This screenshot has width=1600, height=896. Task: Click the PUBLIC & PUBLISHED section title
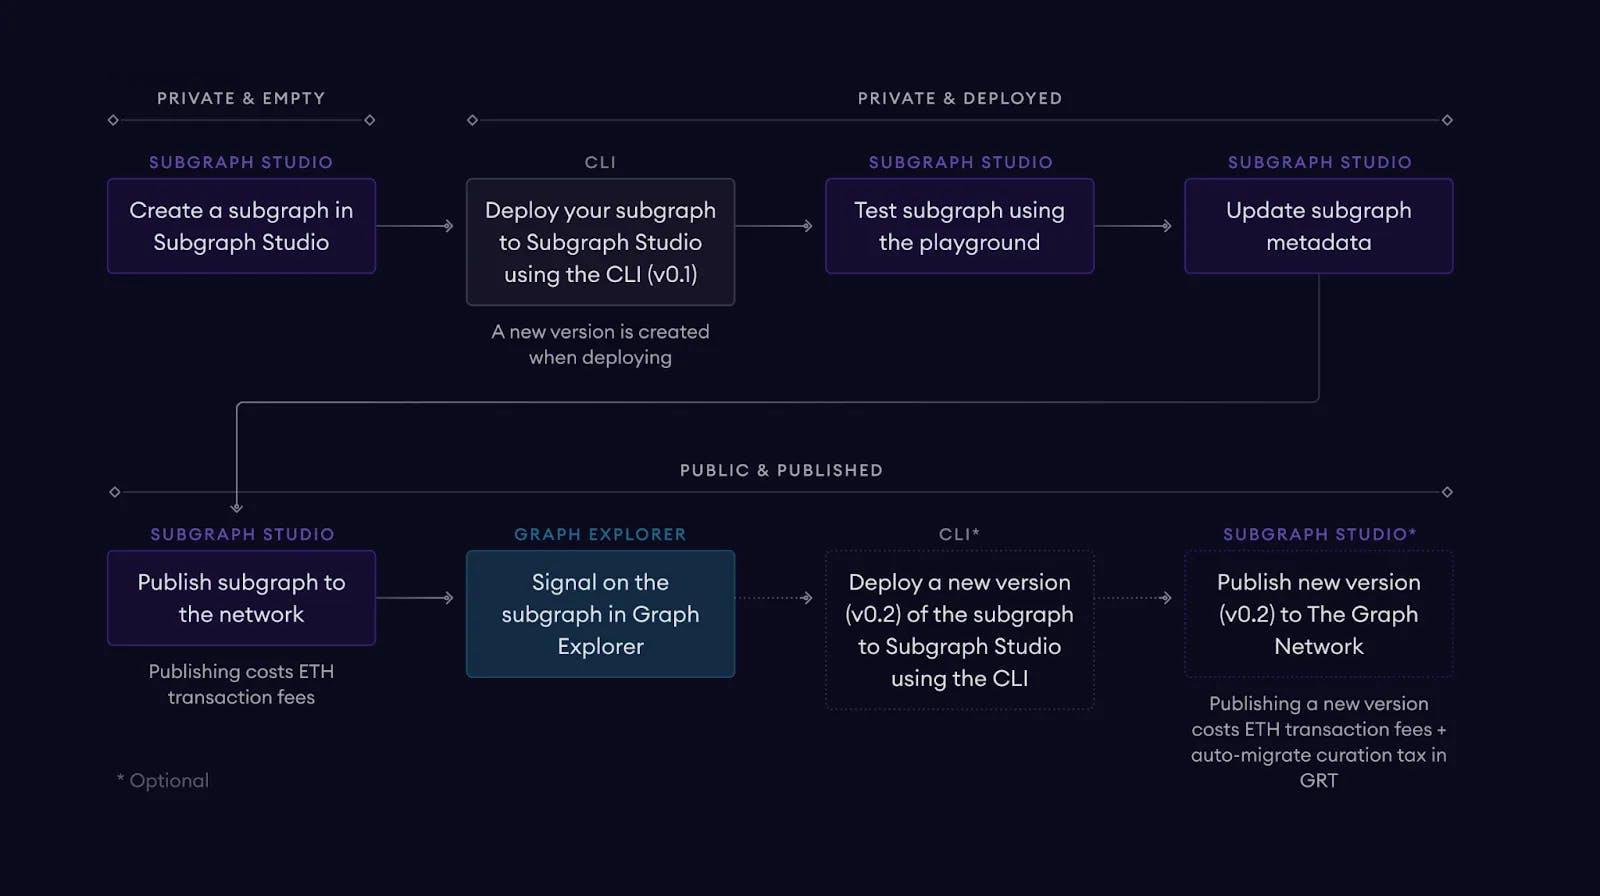(781, 471)
